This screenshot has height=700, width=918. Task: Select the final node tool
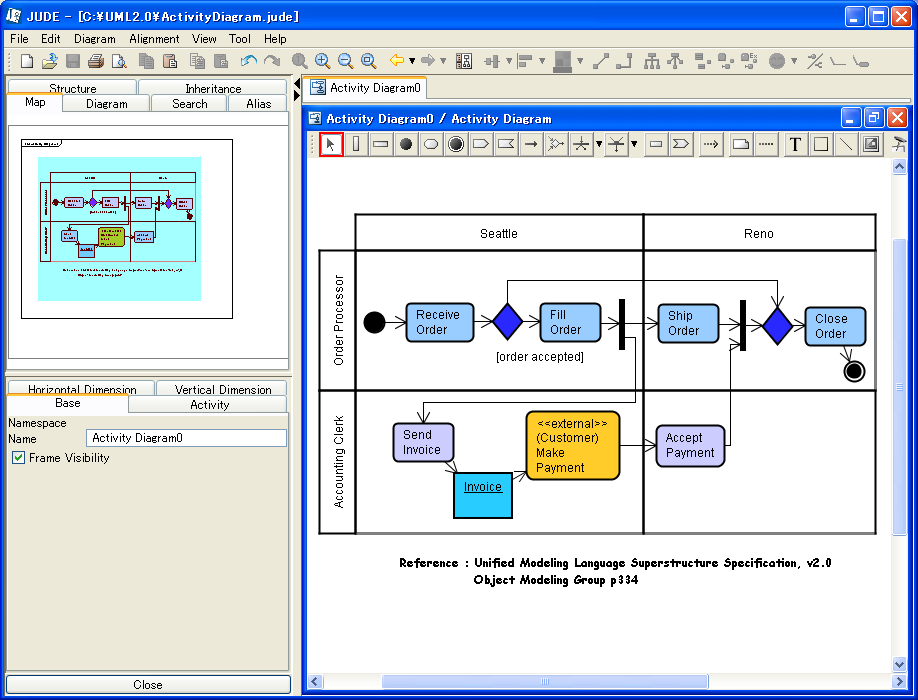(x=456, y=144)
